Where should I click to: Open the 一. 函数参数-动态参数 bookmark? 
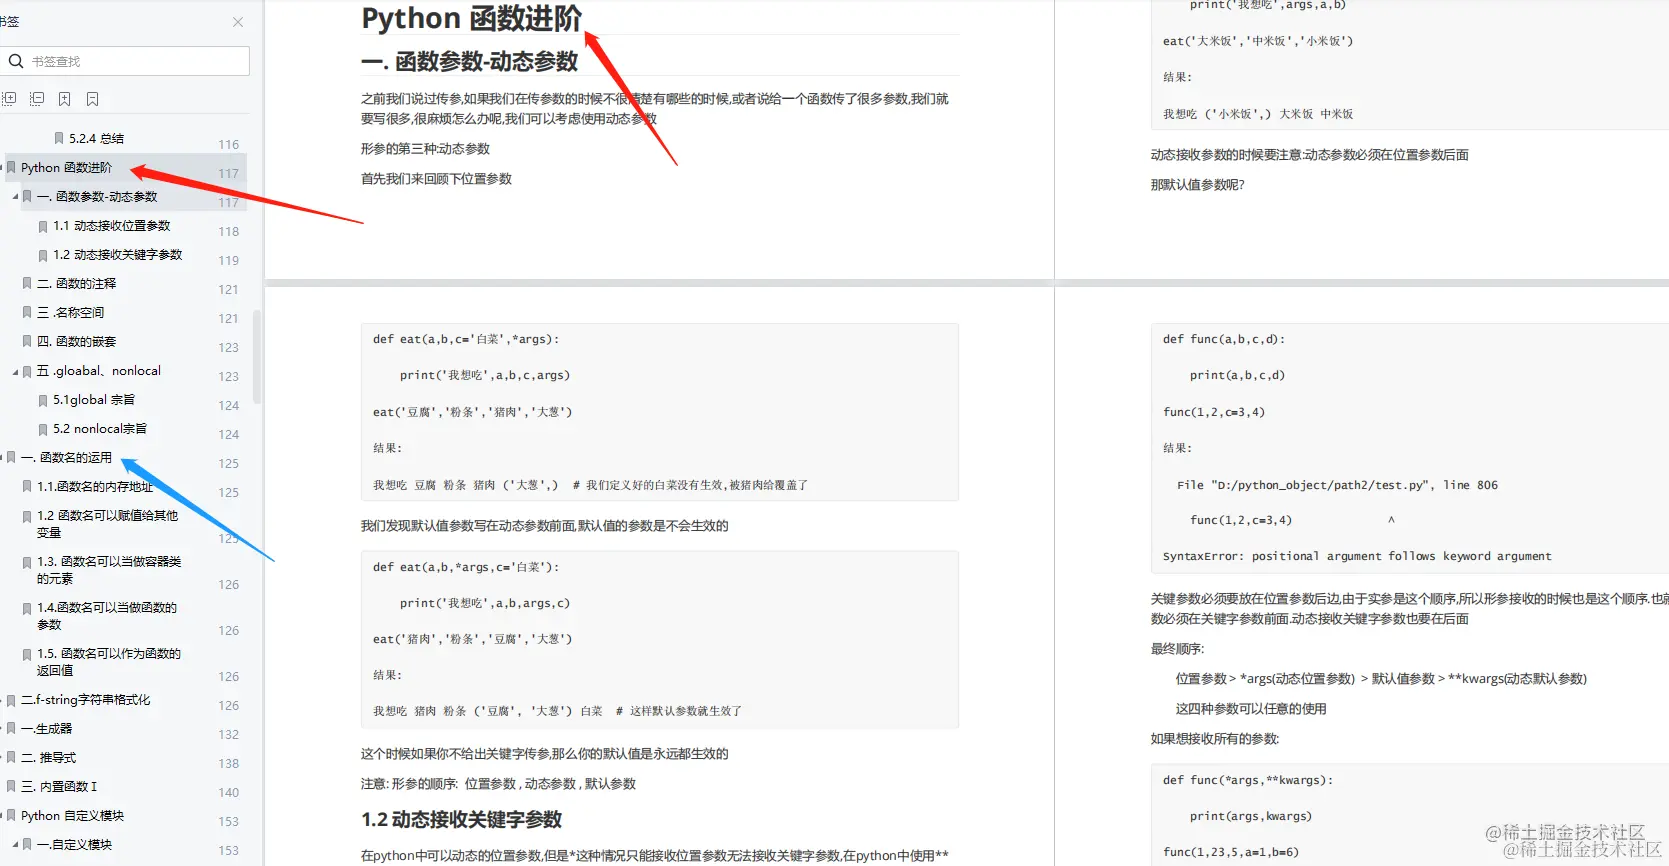(x=97, y=197)
